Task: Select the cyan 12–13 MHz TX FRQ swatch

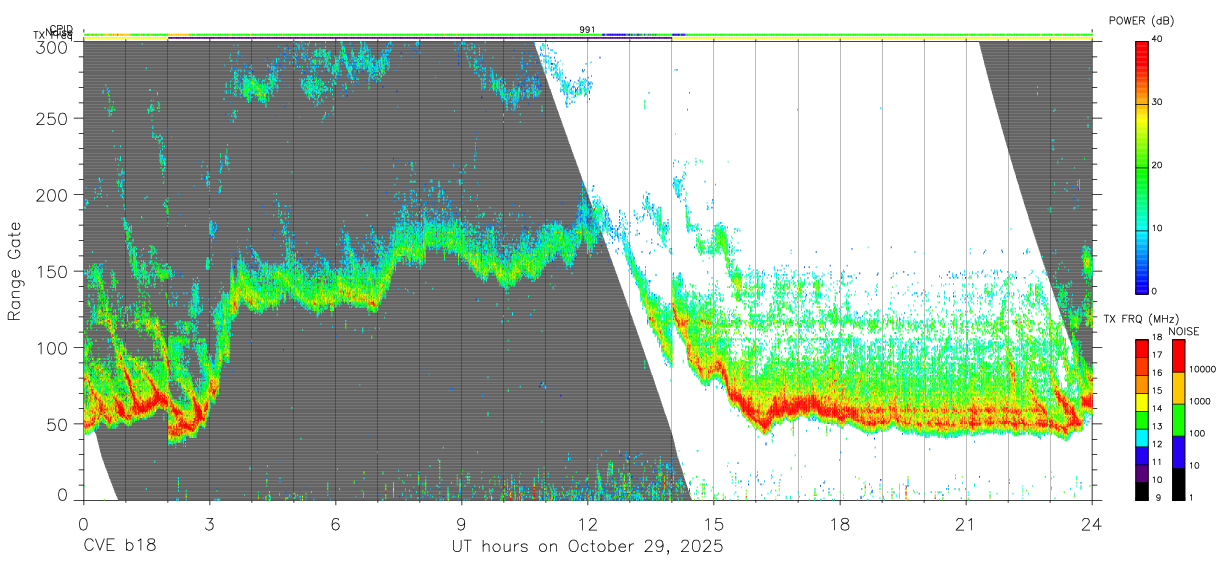Action: tap(1141, 436)
